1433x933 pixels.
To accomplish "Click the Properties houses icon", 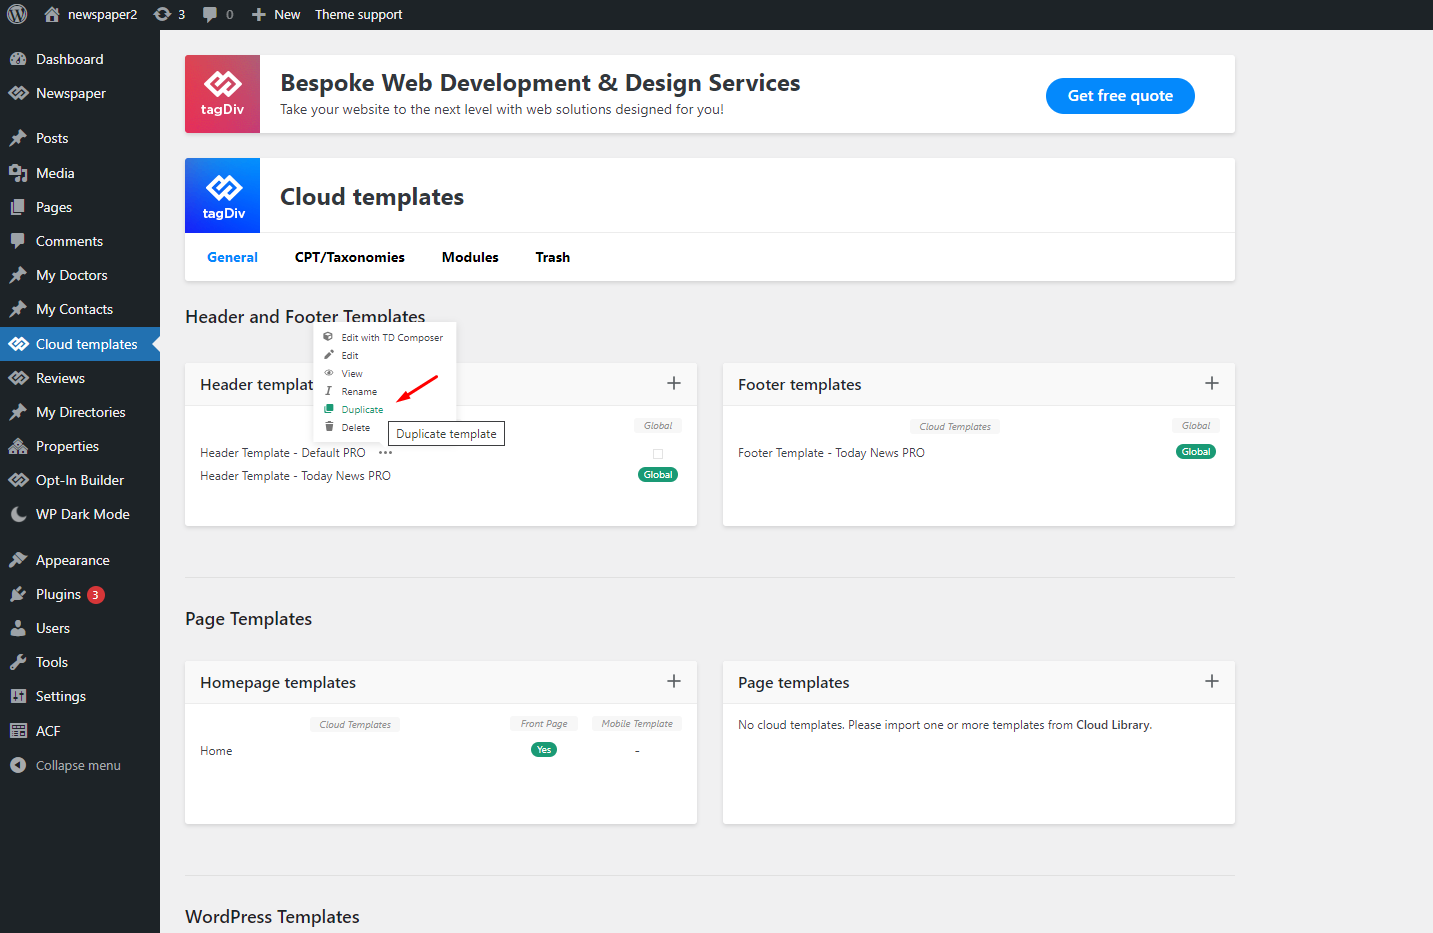I will 18,446.
